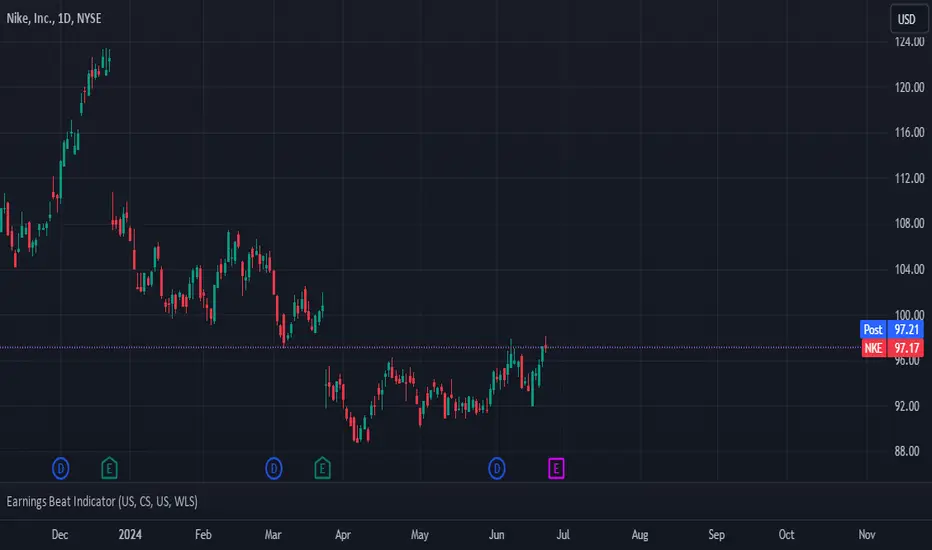Click the blue dividend marker near March
This screenshot has width=932, height=550.
(273, 469)
